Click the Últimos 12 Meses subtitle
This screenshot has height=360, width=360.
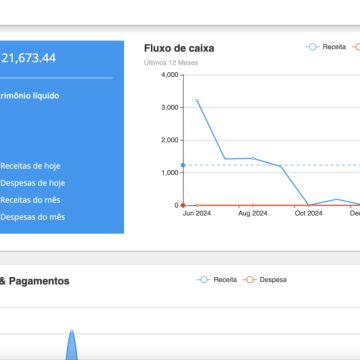pyautogui.click(x=171, y=63)
